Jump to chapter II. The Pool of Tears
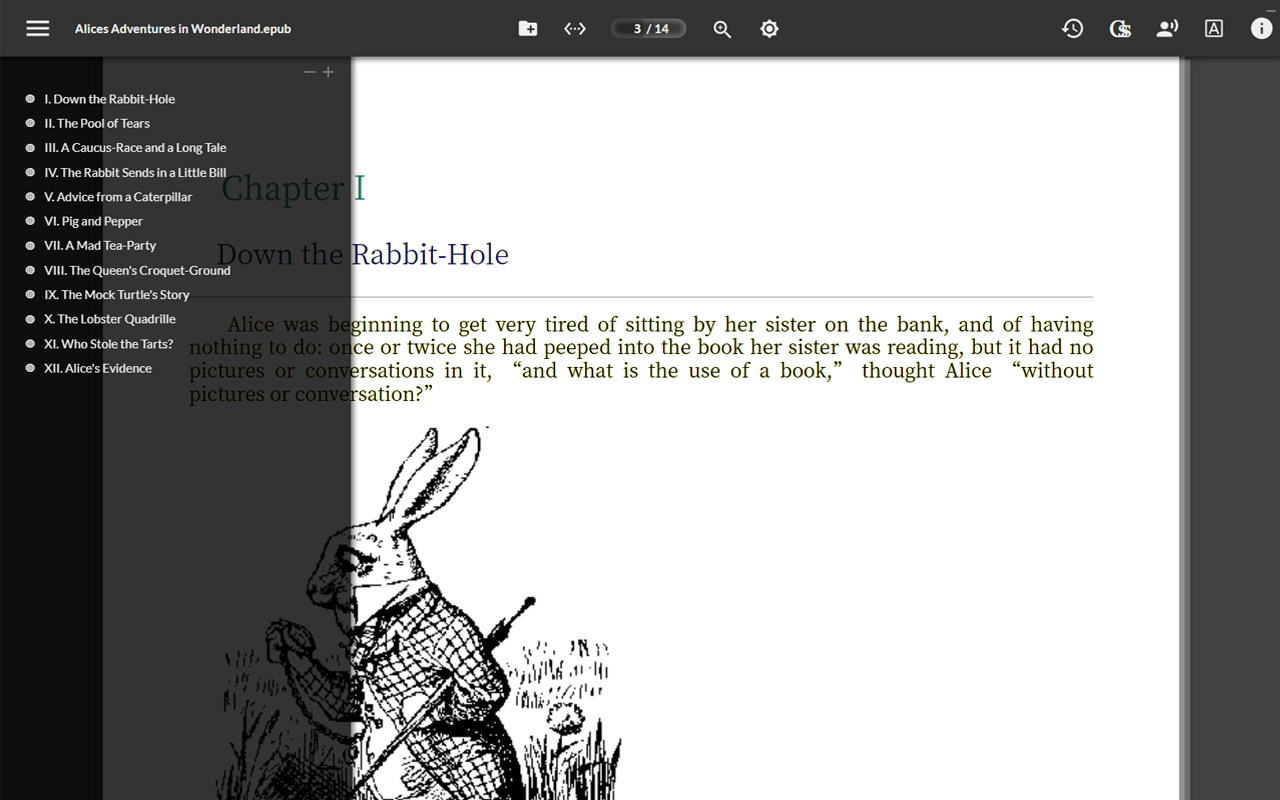Screen dimensions: 1280x800 (97, 123)
